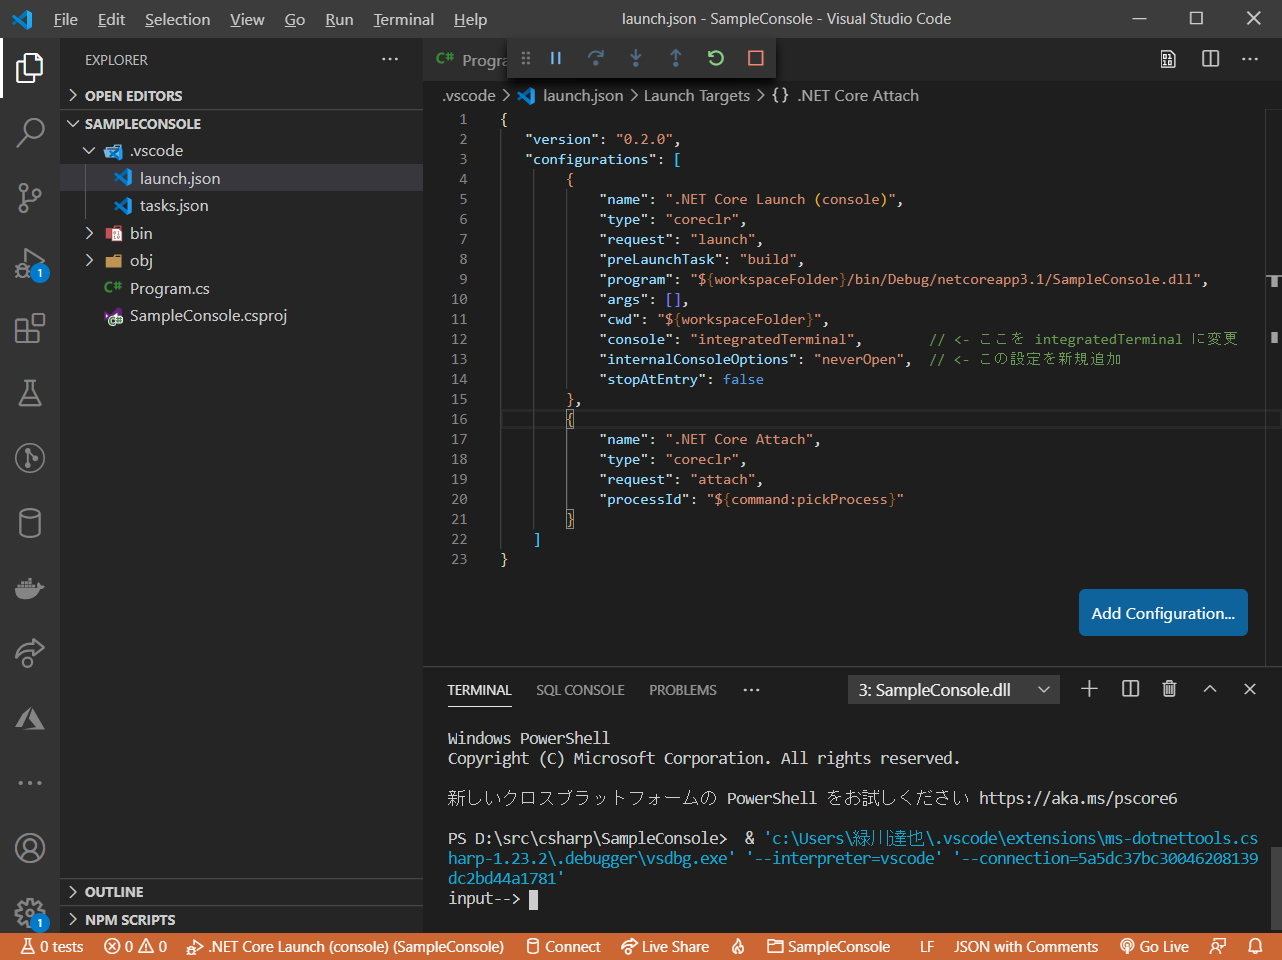This screenshot has height=960, width=1282.
Task: Click Connect in the status bar
Action: pos(563,946)
